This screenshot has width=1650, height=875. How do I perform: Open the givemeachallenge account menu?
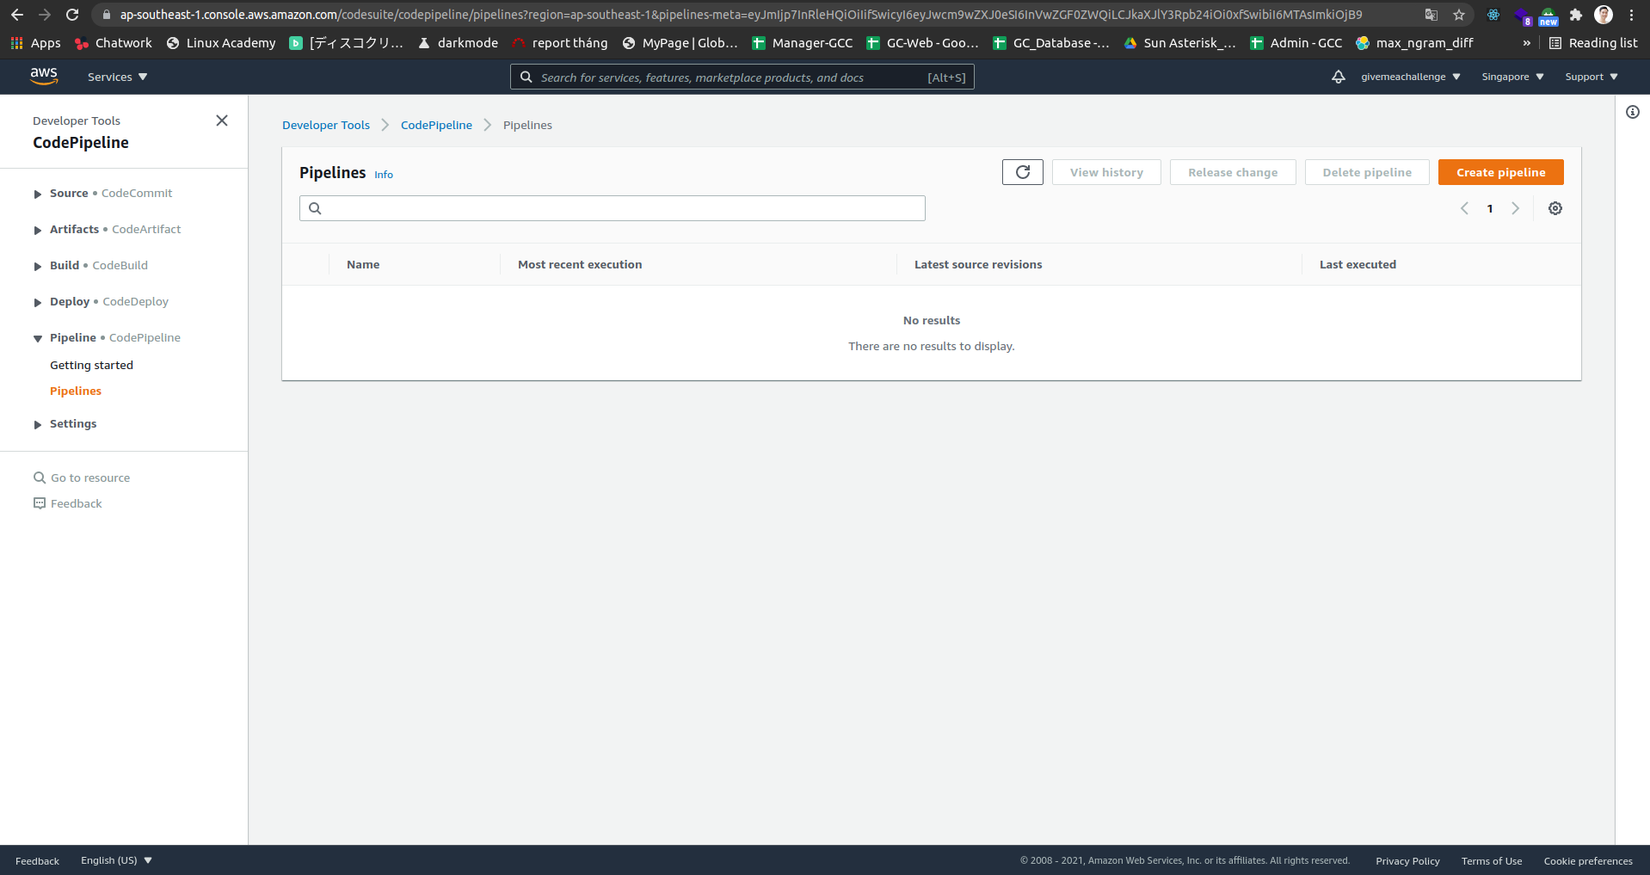(1410, 77)
